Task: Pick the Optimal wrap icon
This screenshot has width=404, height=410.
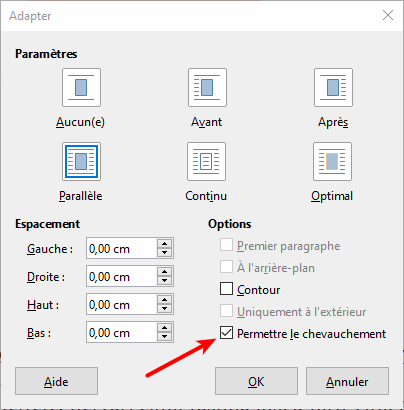Action: pos(332,162)
